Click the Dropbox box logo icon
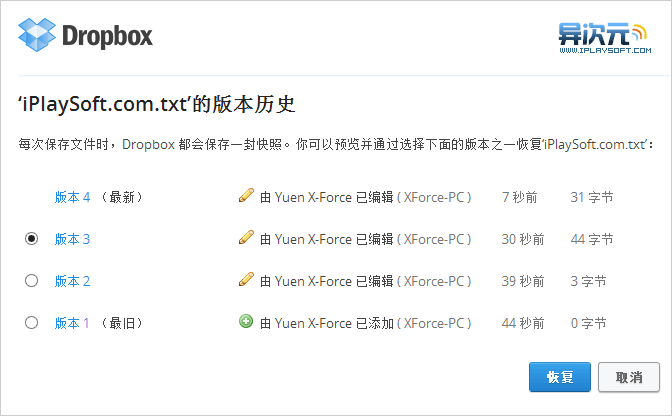Image resolution: width=672 pixels, height=416 pixels. (37, 35)
